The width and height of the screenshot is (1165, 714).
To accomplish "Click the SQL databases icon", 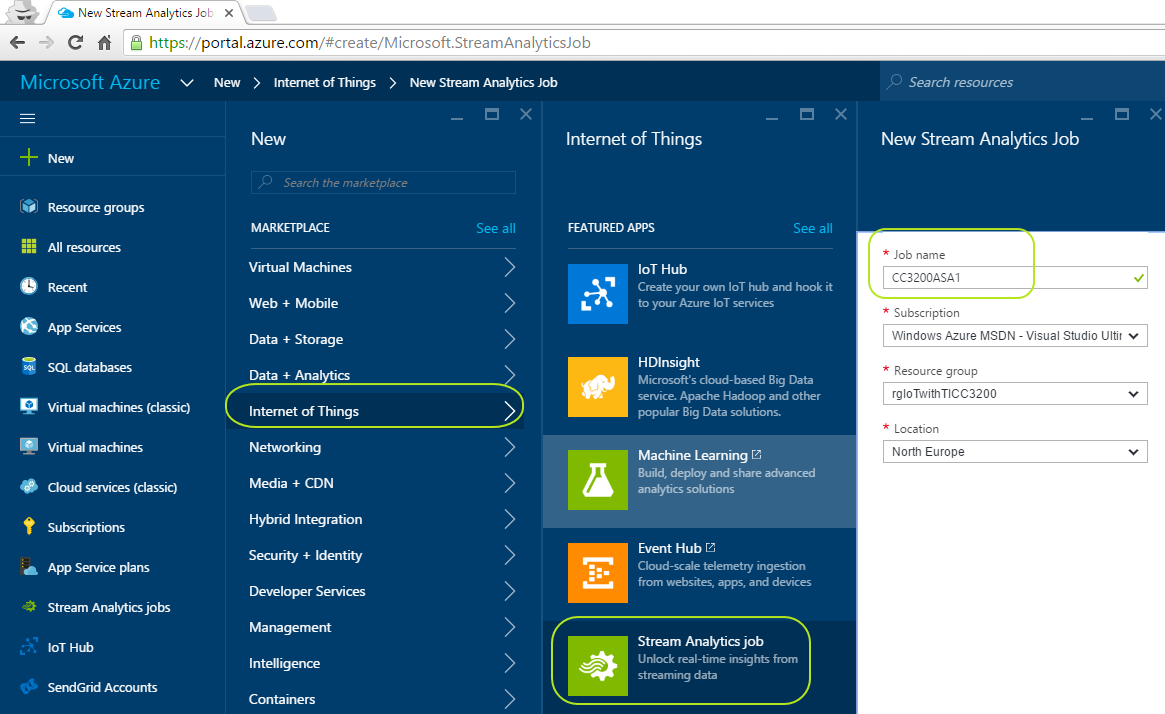I will (x=29, y=366).
